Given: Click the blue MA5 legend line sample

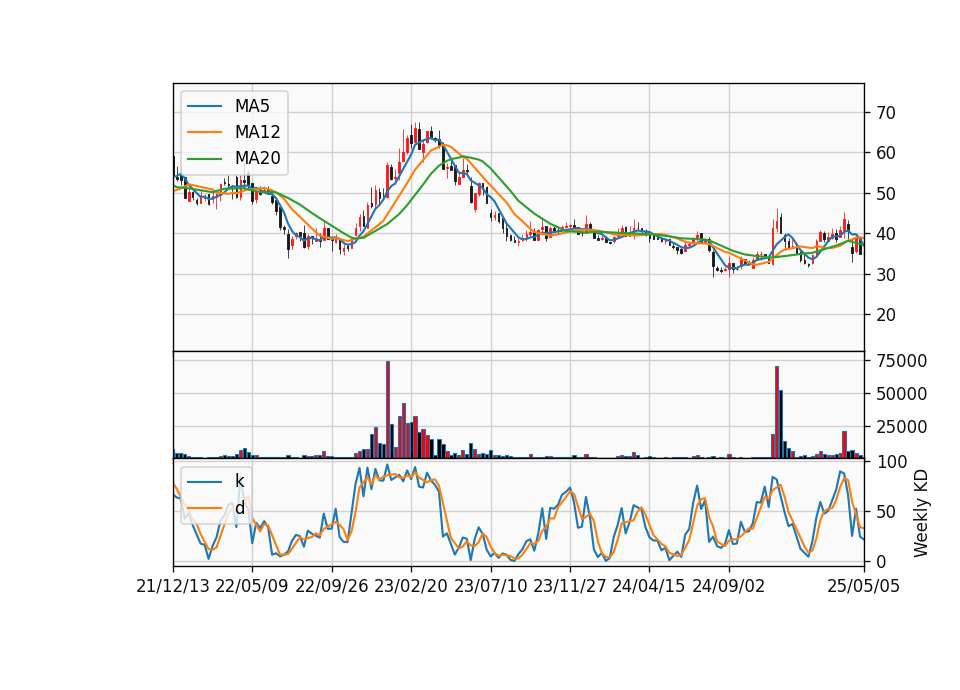Looking at the screenshot, I should click(x=204, y=106).
